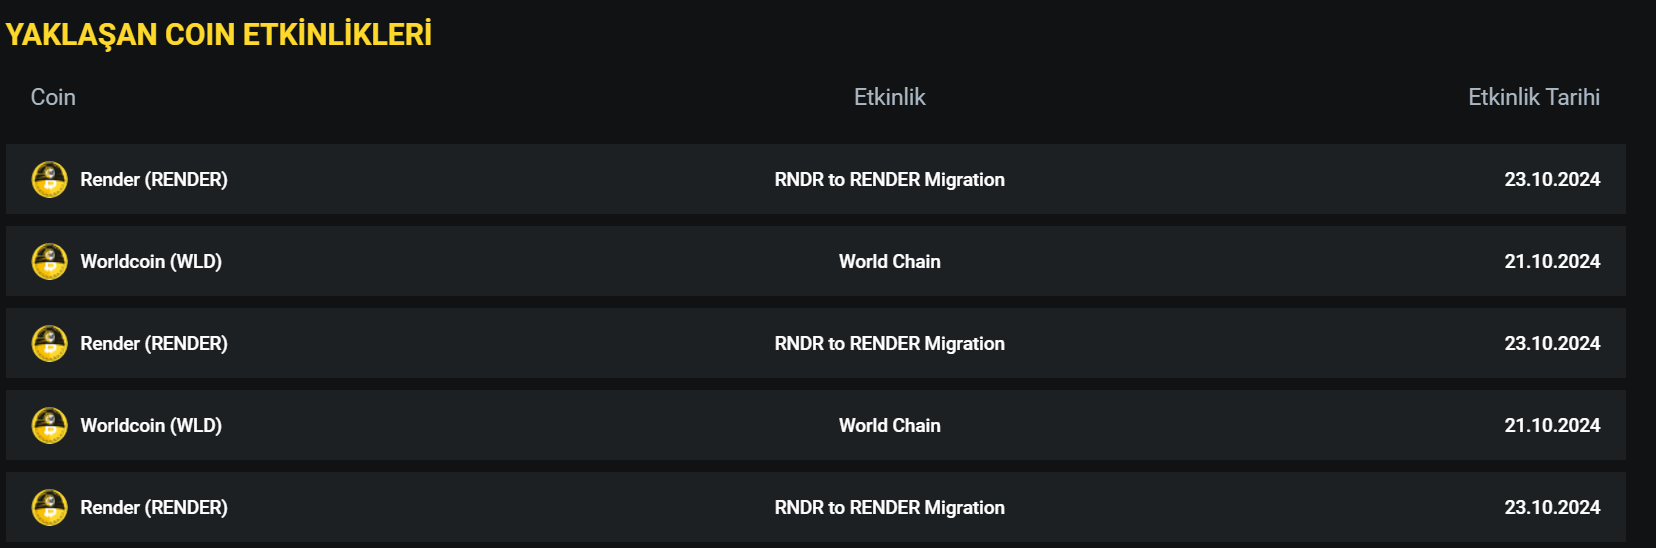Screen dimensions: 1656x548
Task: Click the coin icon in the second Render row
Action: click(50, 344)
